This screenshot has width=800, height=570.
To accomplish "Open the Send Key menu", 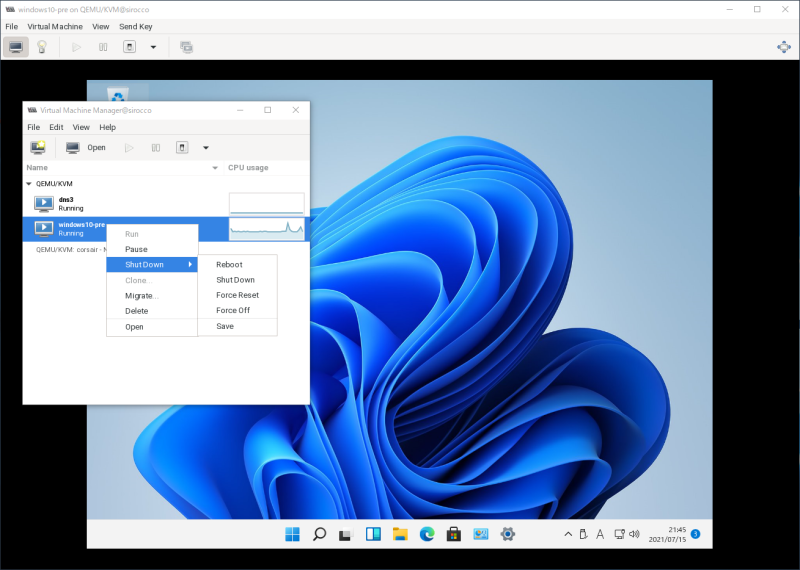I will coord(136,27).
